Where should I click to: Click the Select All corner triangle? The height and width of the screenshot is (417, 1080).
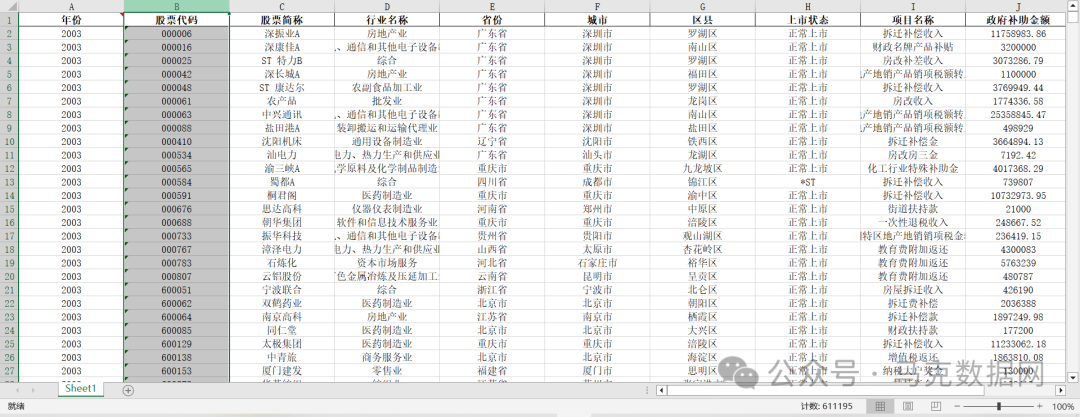pyautogui.click(x=9, y=6)
